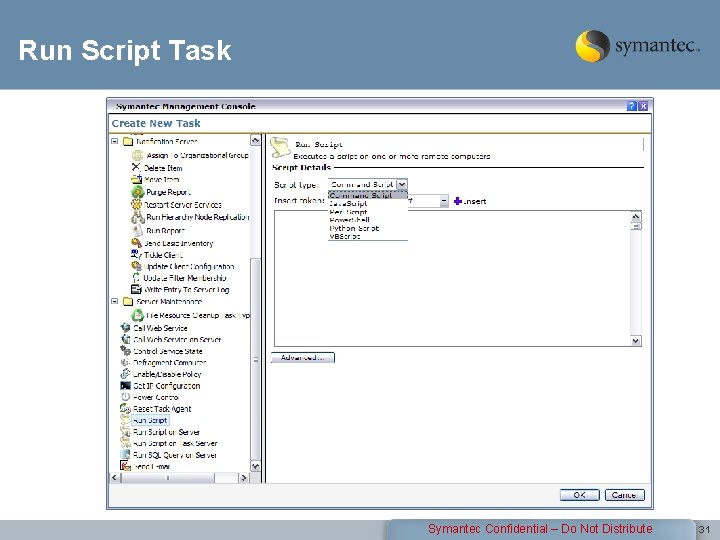The image size is (720, 540).
Task: Click the Send Email icon
Action: click(x=125, y=466)
